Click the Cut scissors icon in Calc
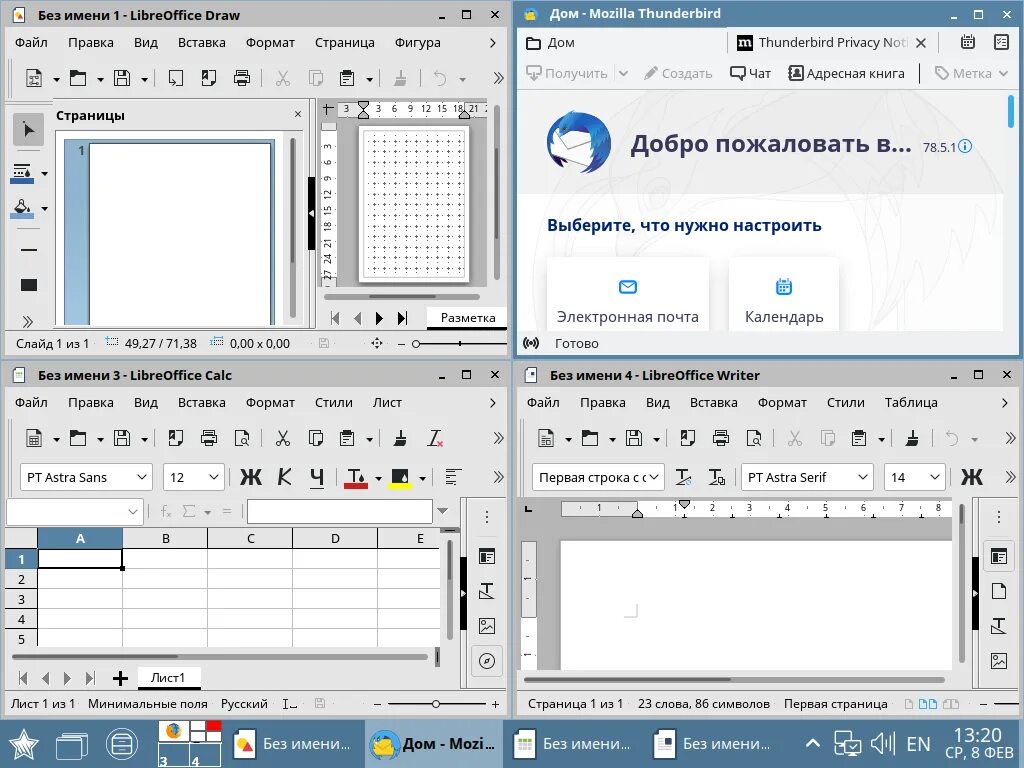This screenshot has height=768, width=1024. 282,438
